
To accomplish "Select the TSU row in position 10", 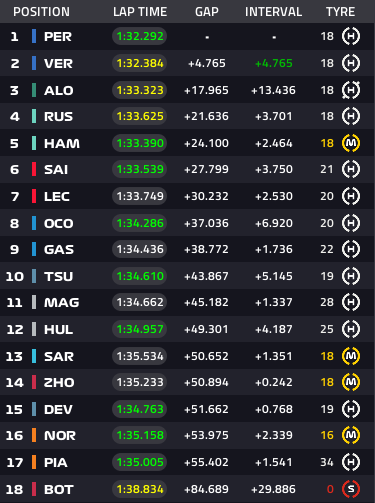I will point(187,276).
